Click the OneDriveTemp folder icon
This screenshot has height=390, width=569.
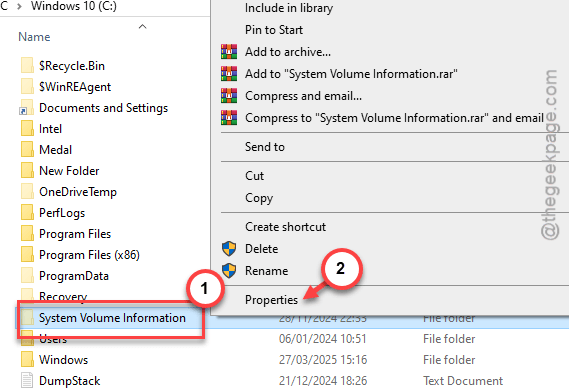coord(27,192)
